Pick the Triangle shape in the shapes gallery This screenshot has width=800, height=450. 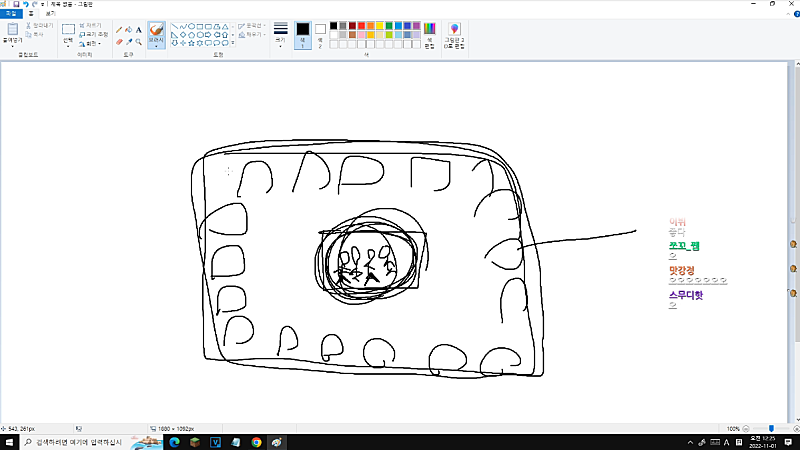tap(225, 27)
